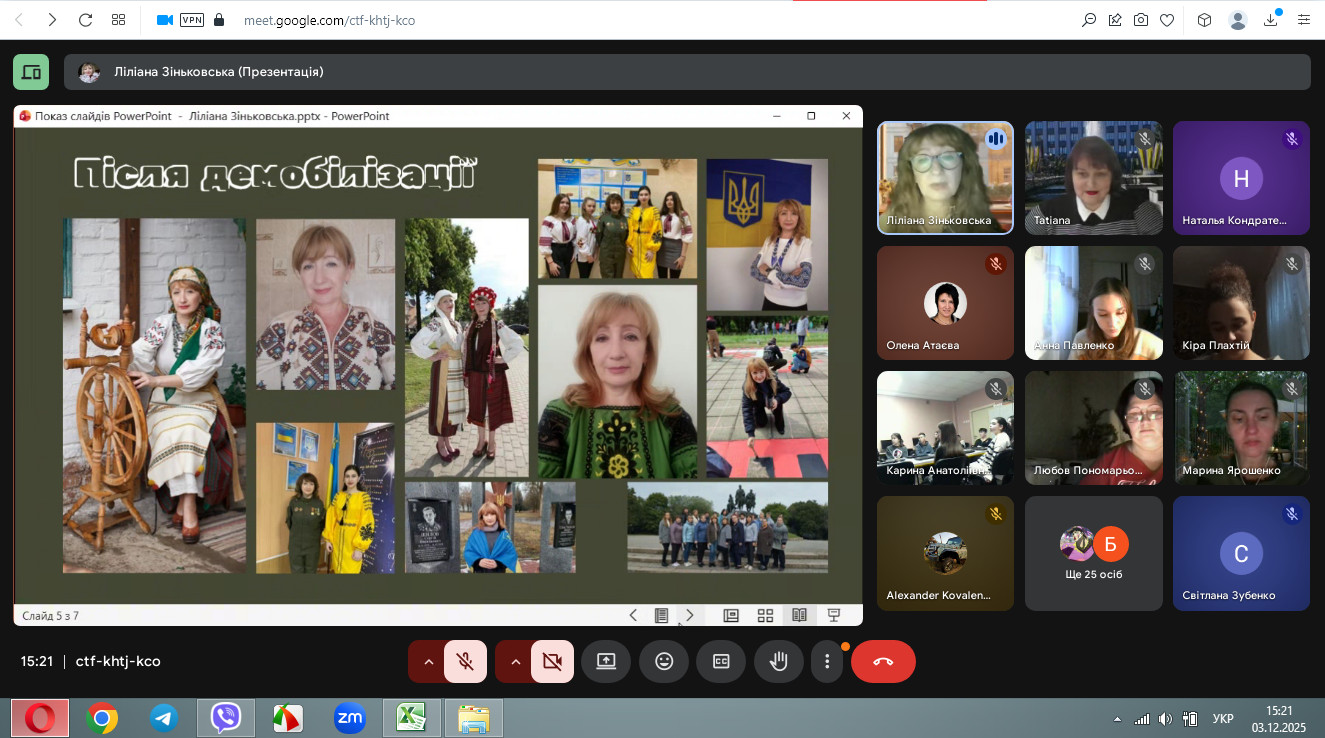Click the Opera downloads icon
The width and height of the screenshot is (1325, 738).
pos(1272,20)
